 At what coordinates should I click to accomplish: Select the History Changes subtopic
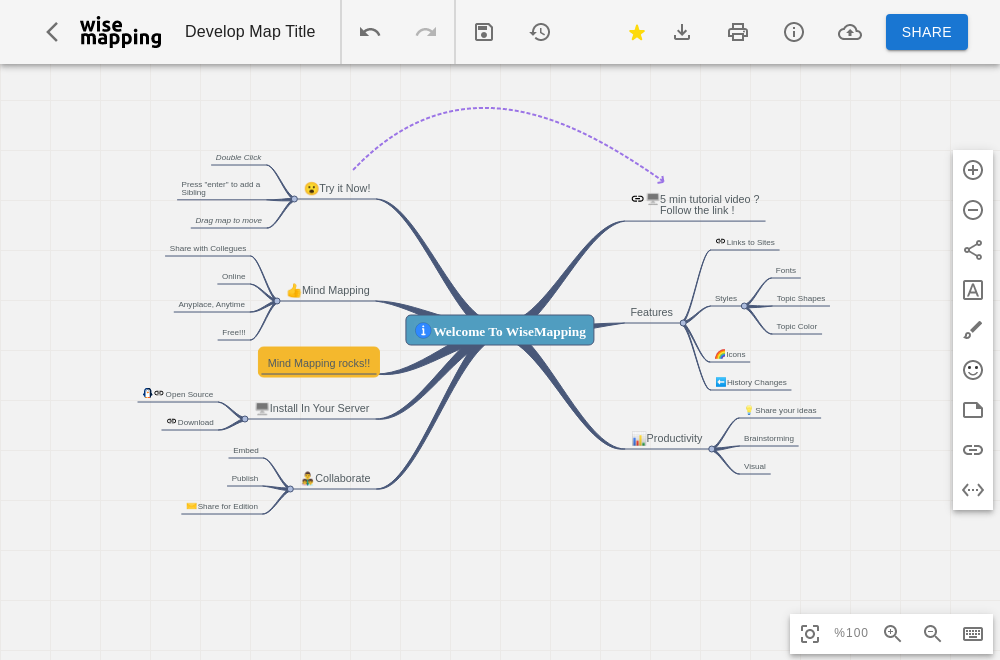click(x=756, y=383)
